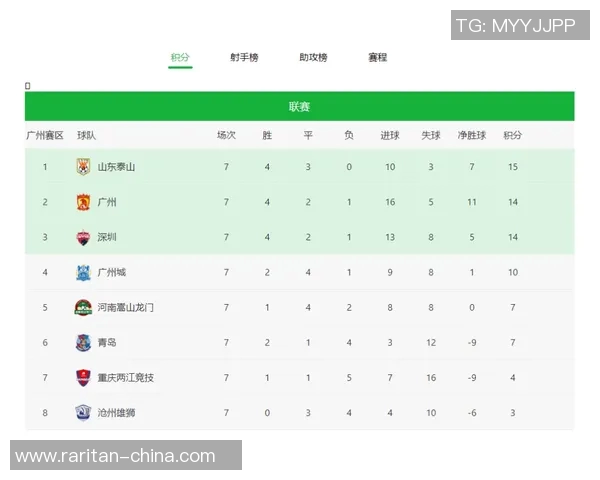Click the 进球 column header
Image resolution: width=600 pixels, height=480 pixels.
tap(390, 135)
